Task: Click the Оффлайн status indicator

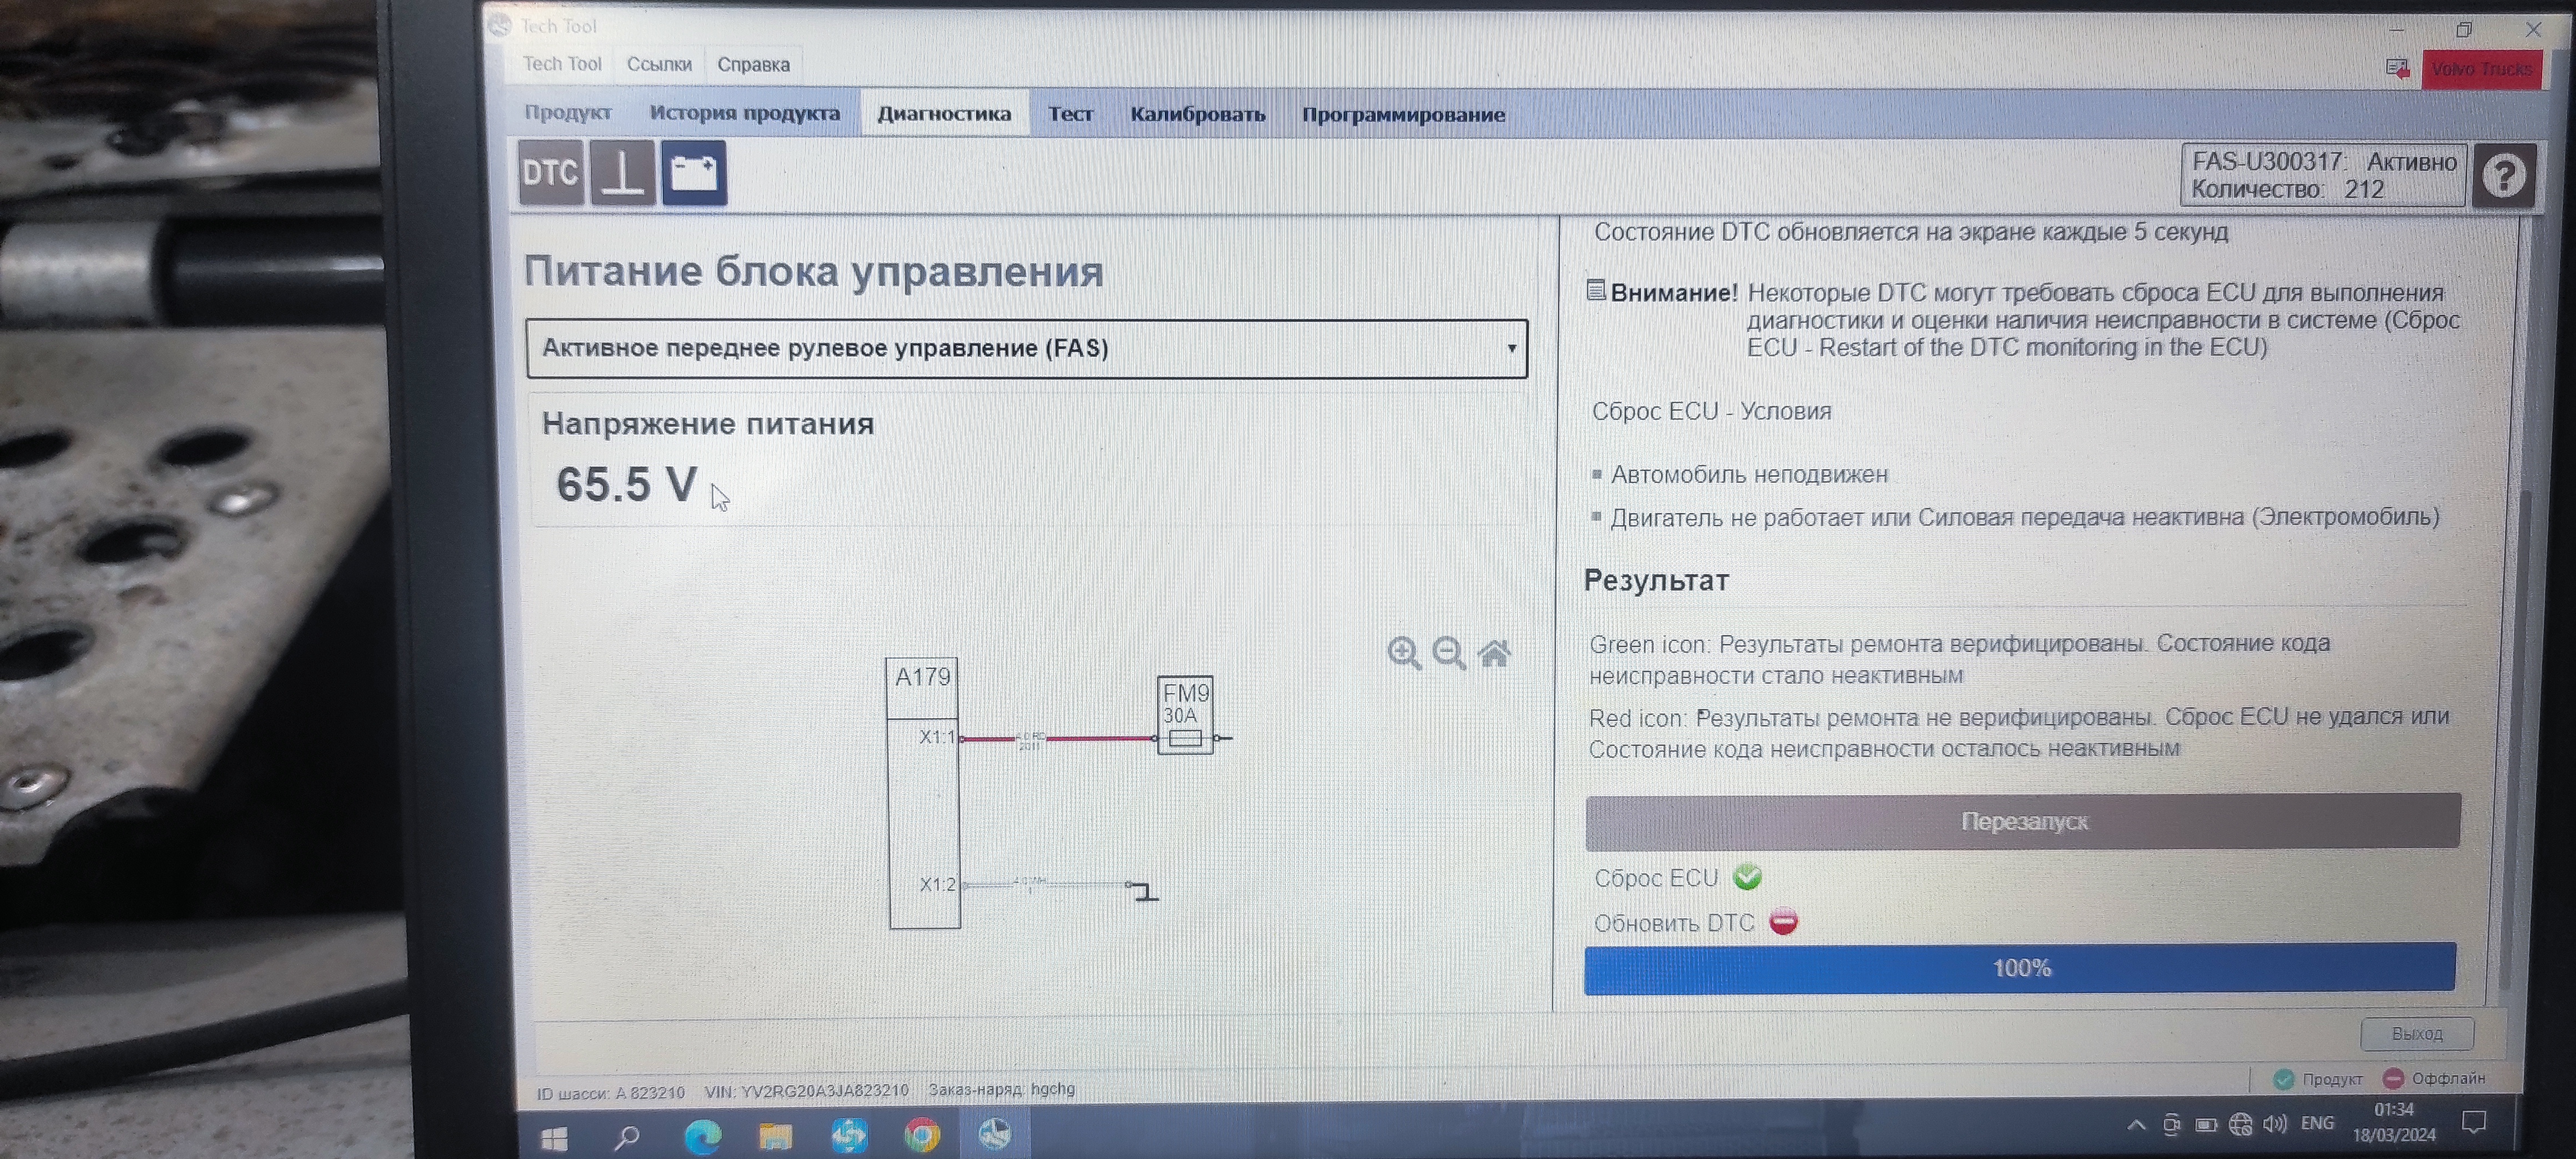Action: tap(2434, 1078)
